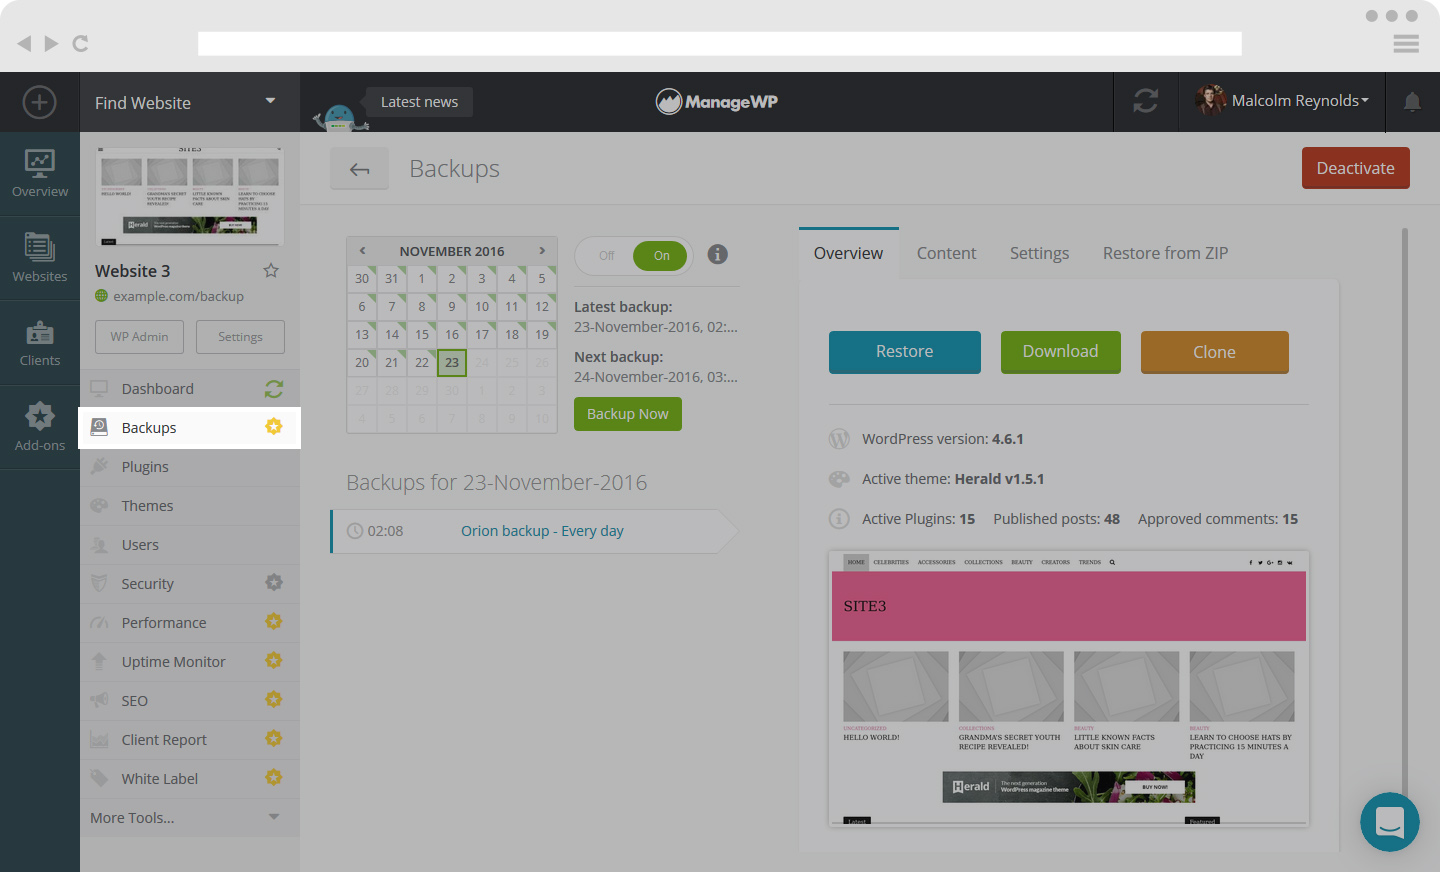The height and width of the screenshot is (872, 1440).
Task: Go to next month in calendar
Action: click(542, 251)
